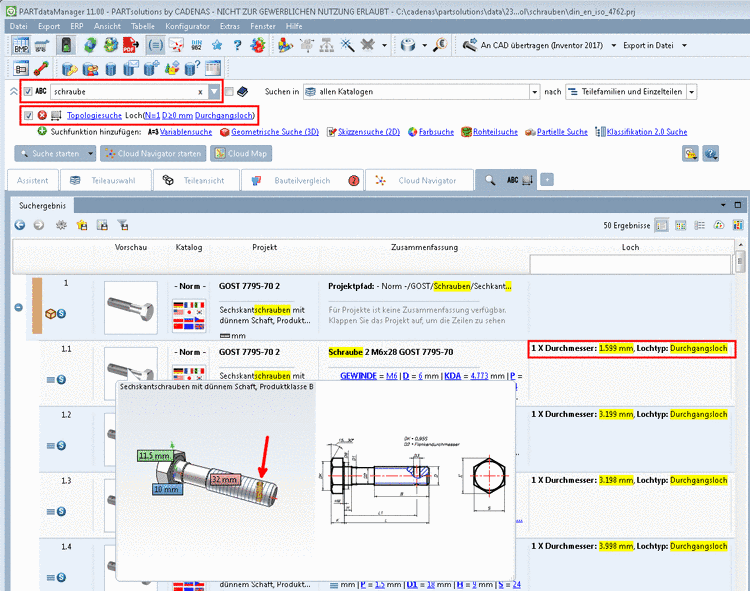Click the Suche starten button
Viewport: 750px width, 591px height.
pos(50,153)
